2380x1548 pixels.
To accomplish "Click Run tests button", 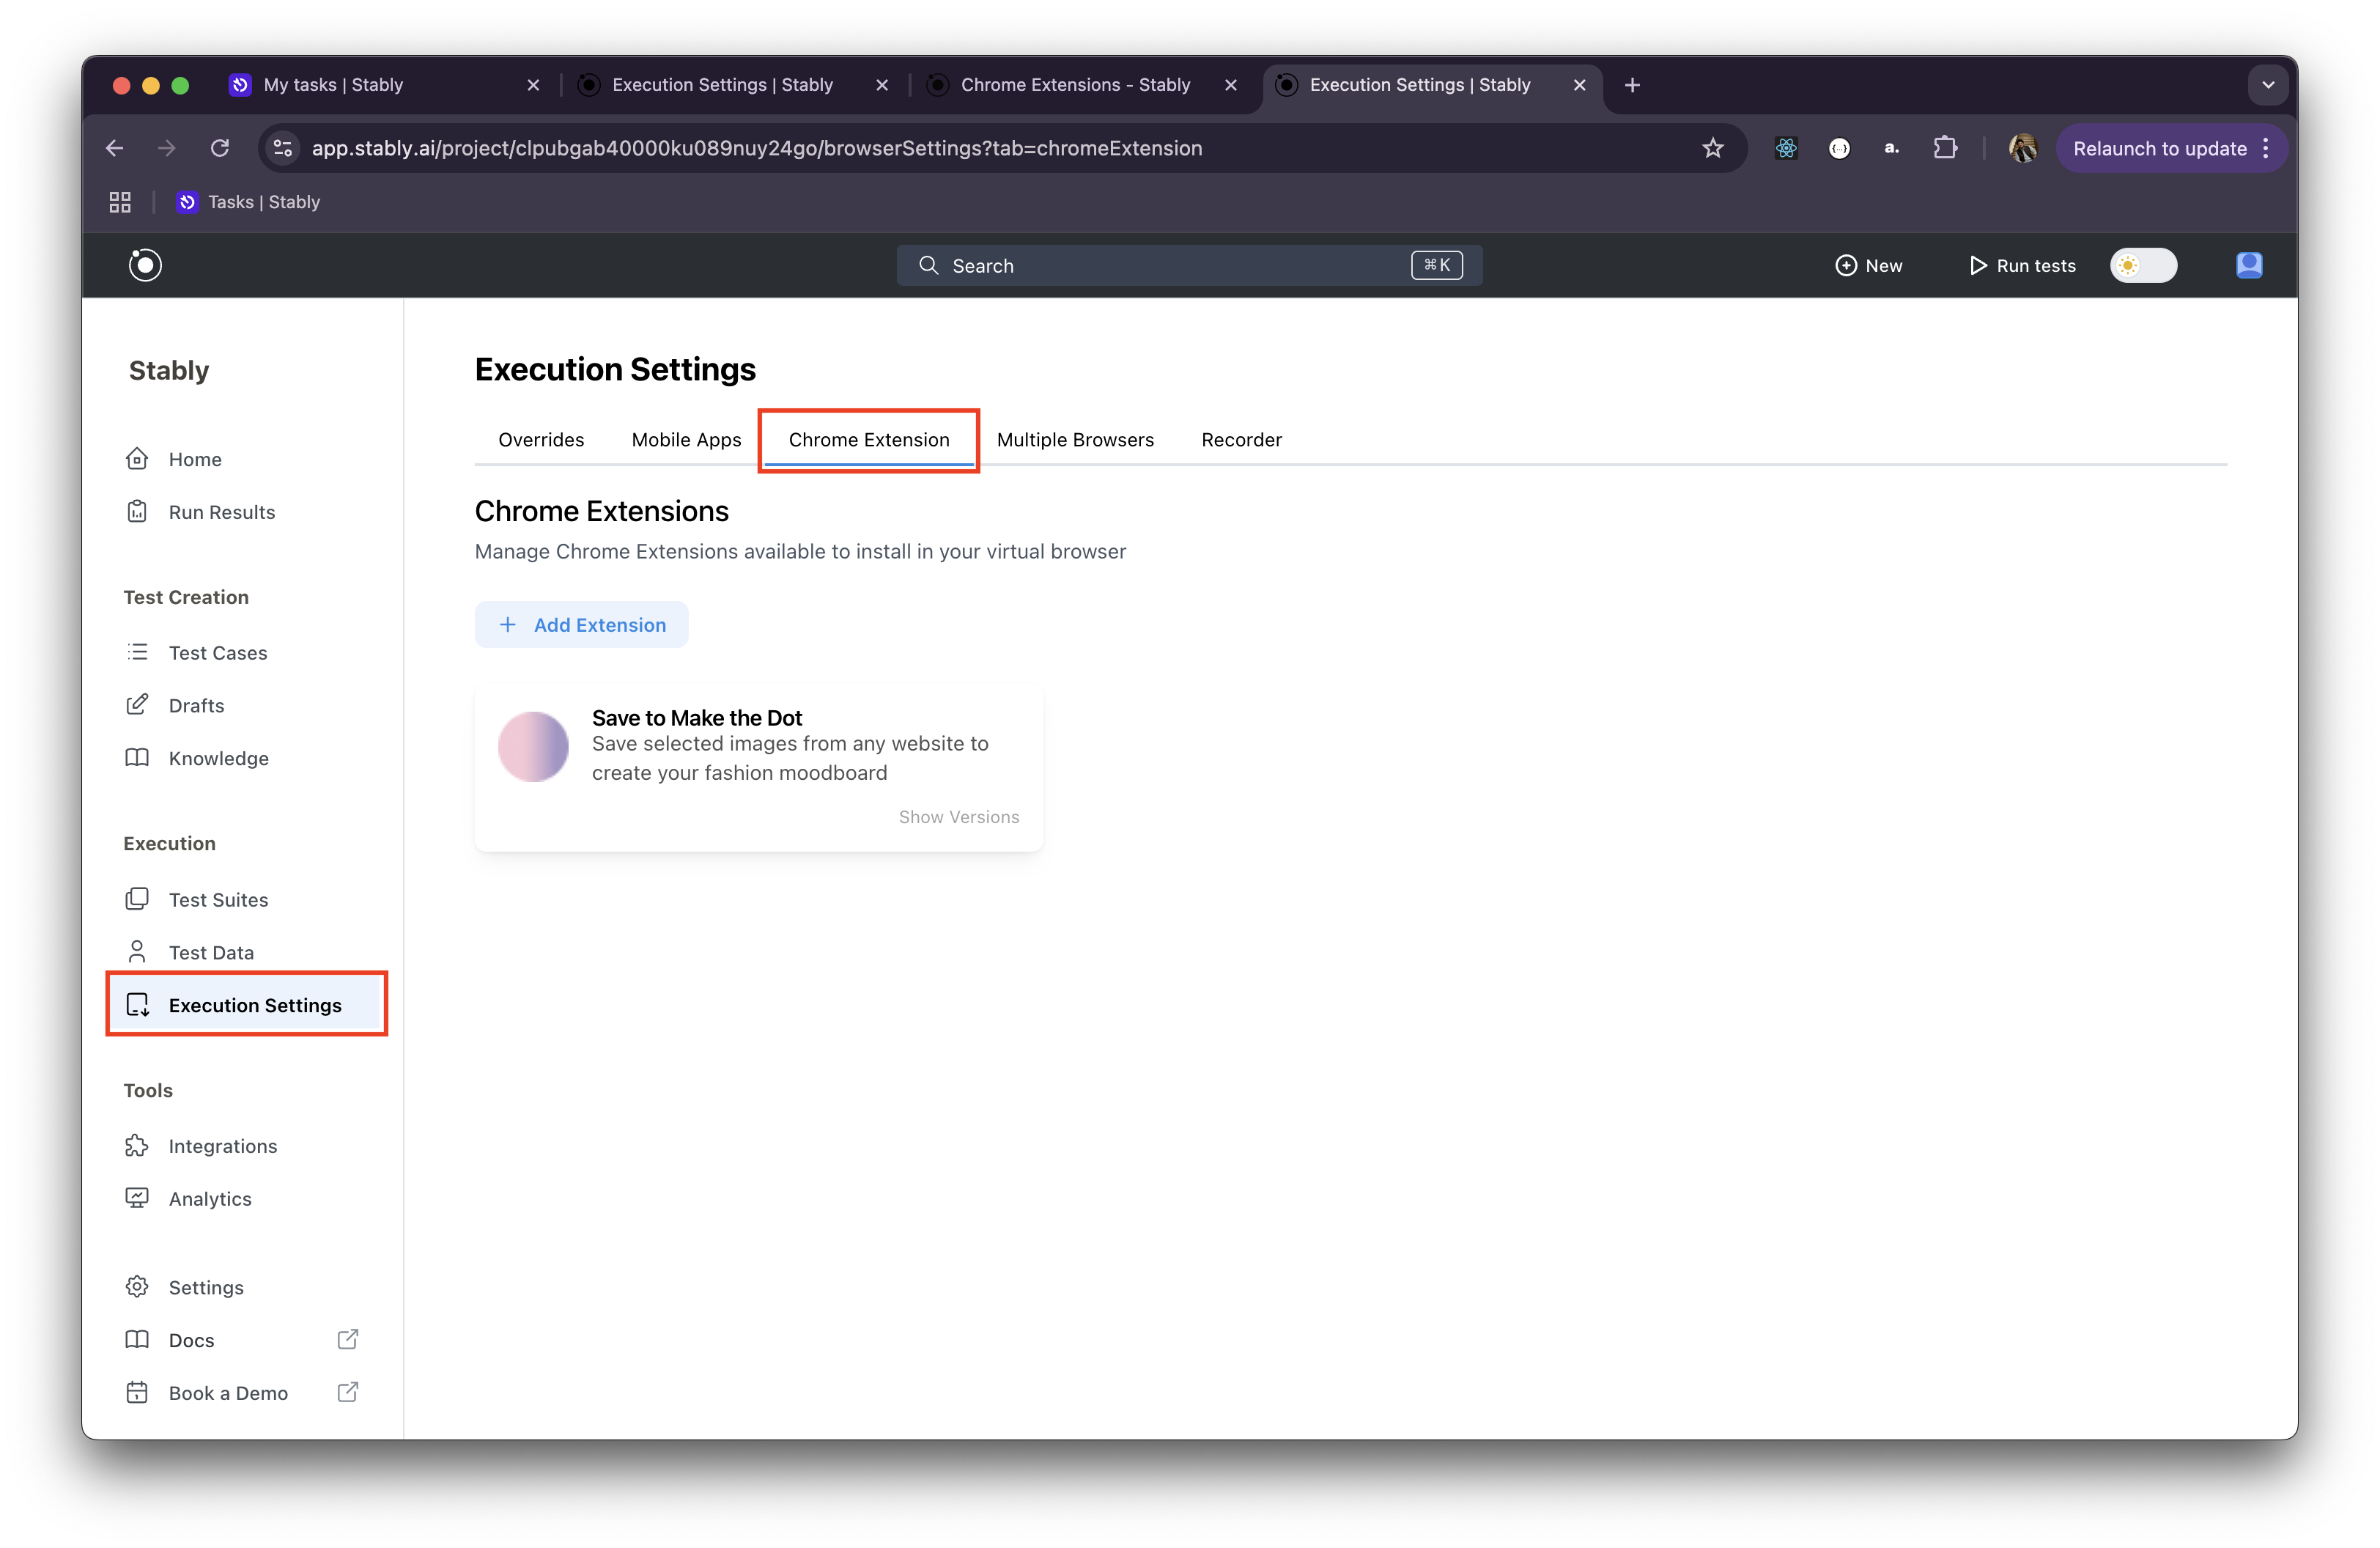I will point(2022,265).
